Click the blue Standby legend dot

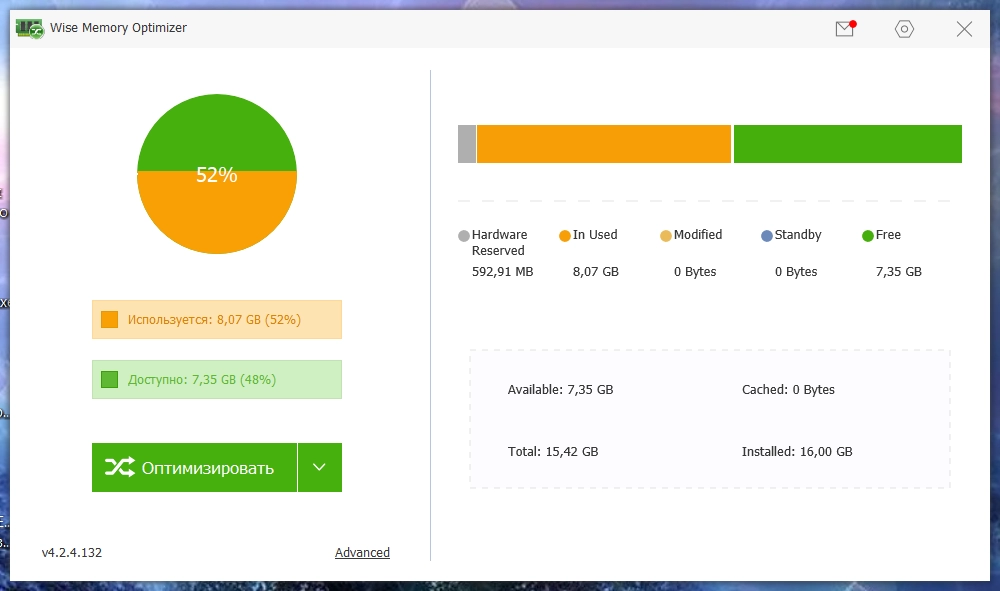(767, 236)
